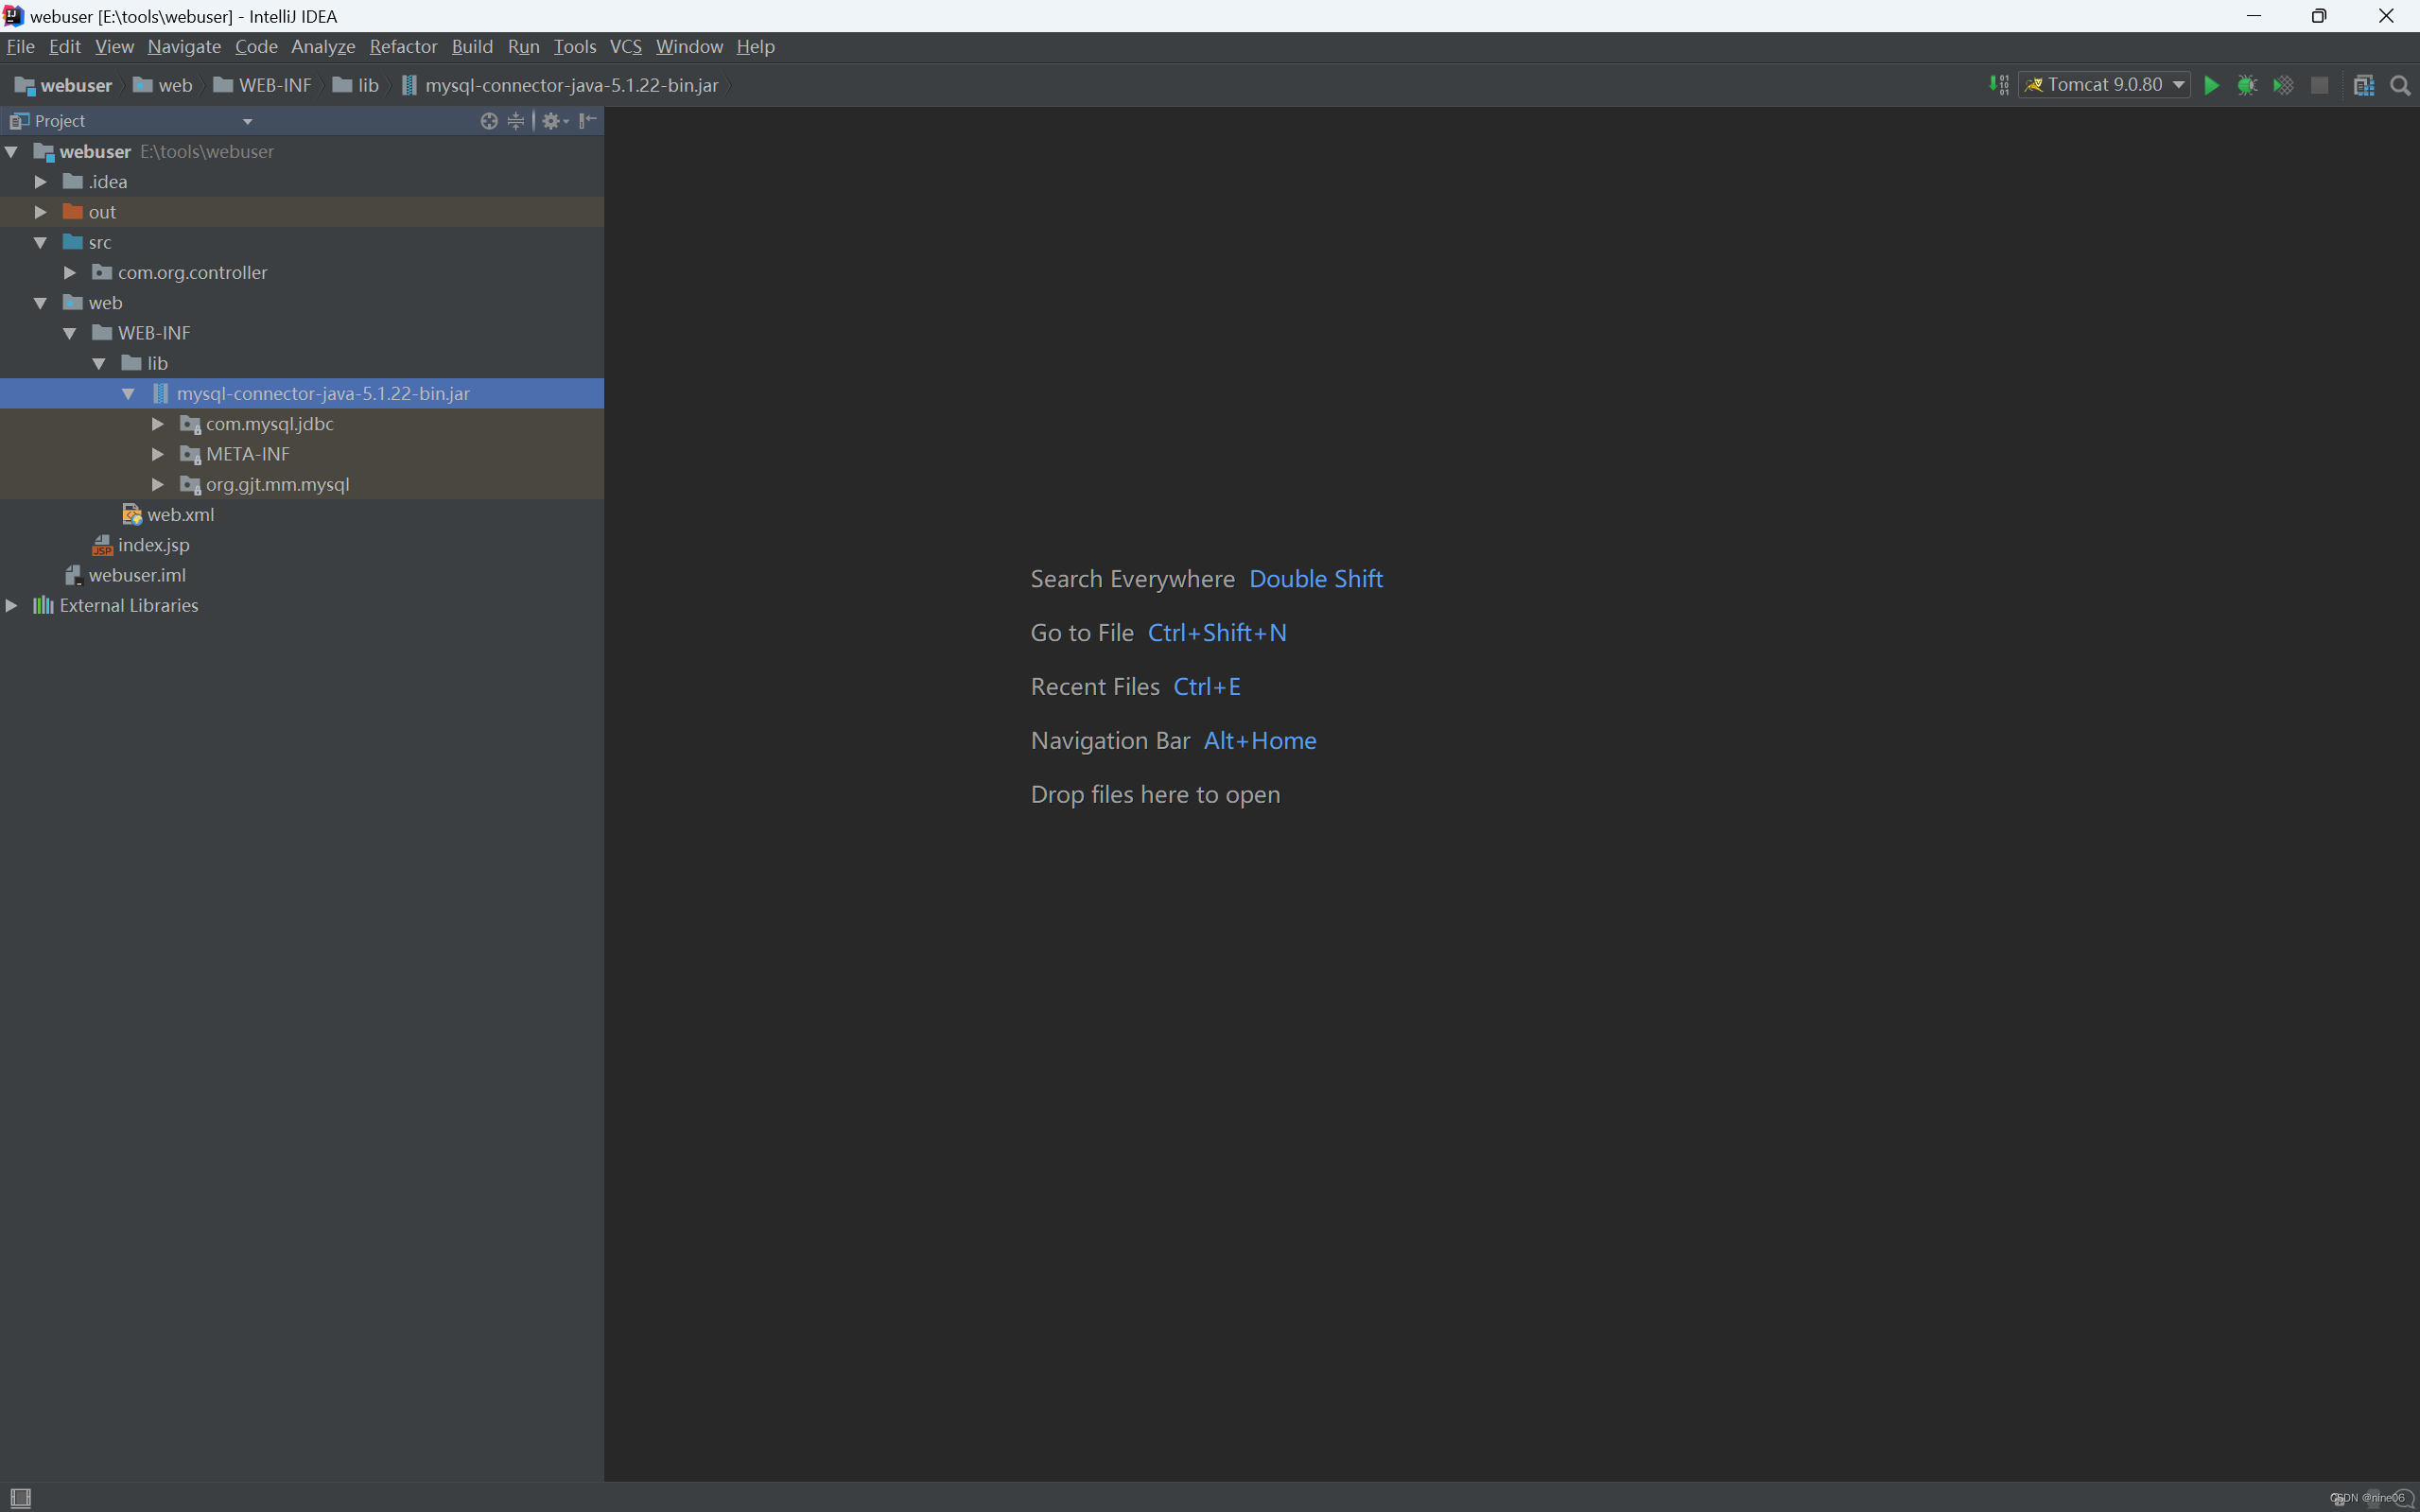Run with Coverage icon
2420x1512 pixels.
tap(2283, 86)
